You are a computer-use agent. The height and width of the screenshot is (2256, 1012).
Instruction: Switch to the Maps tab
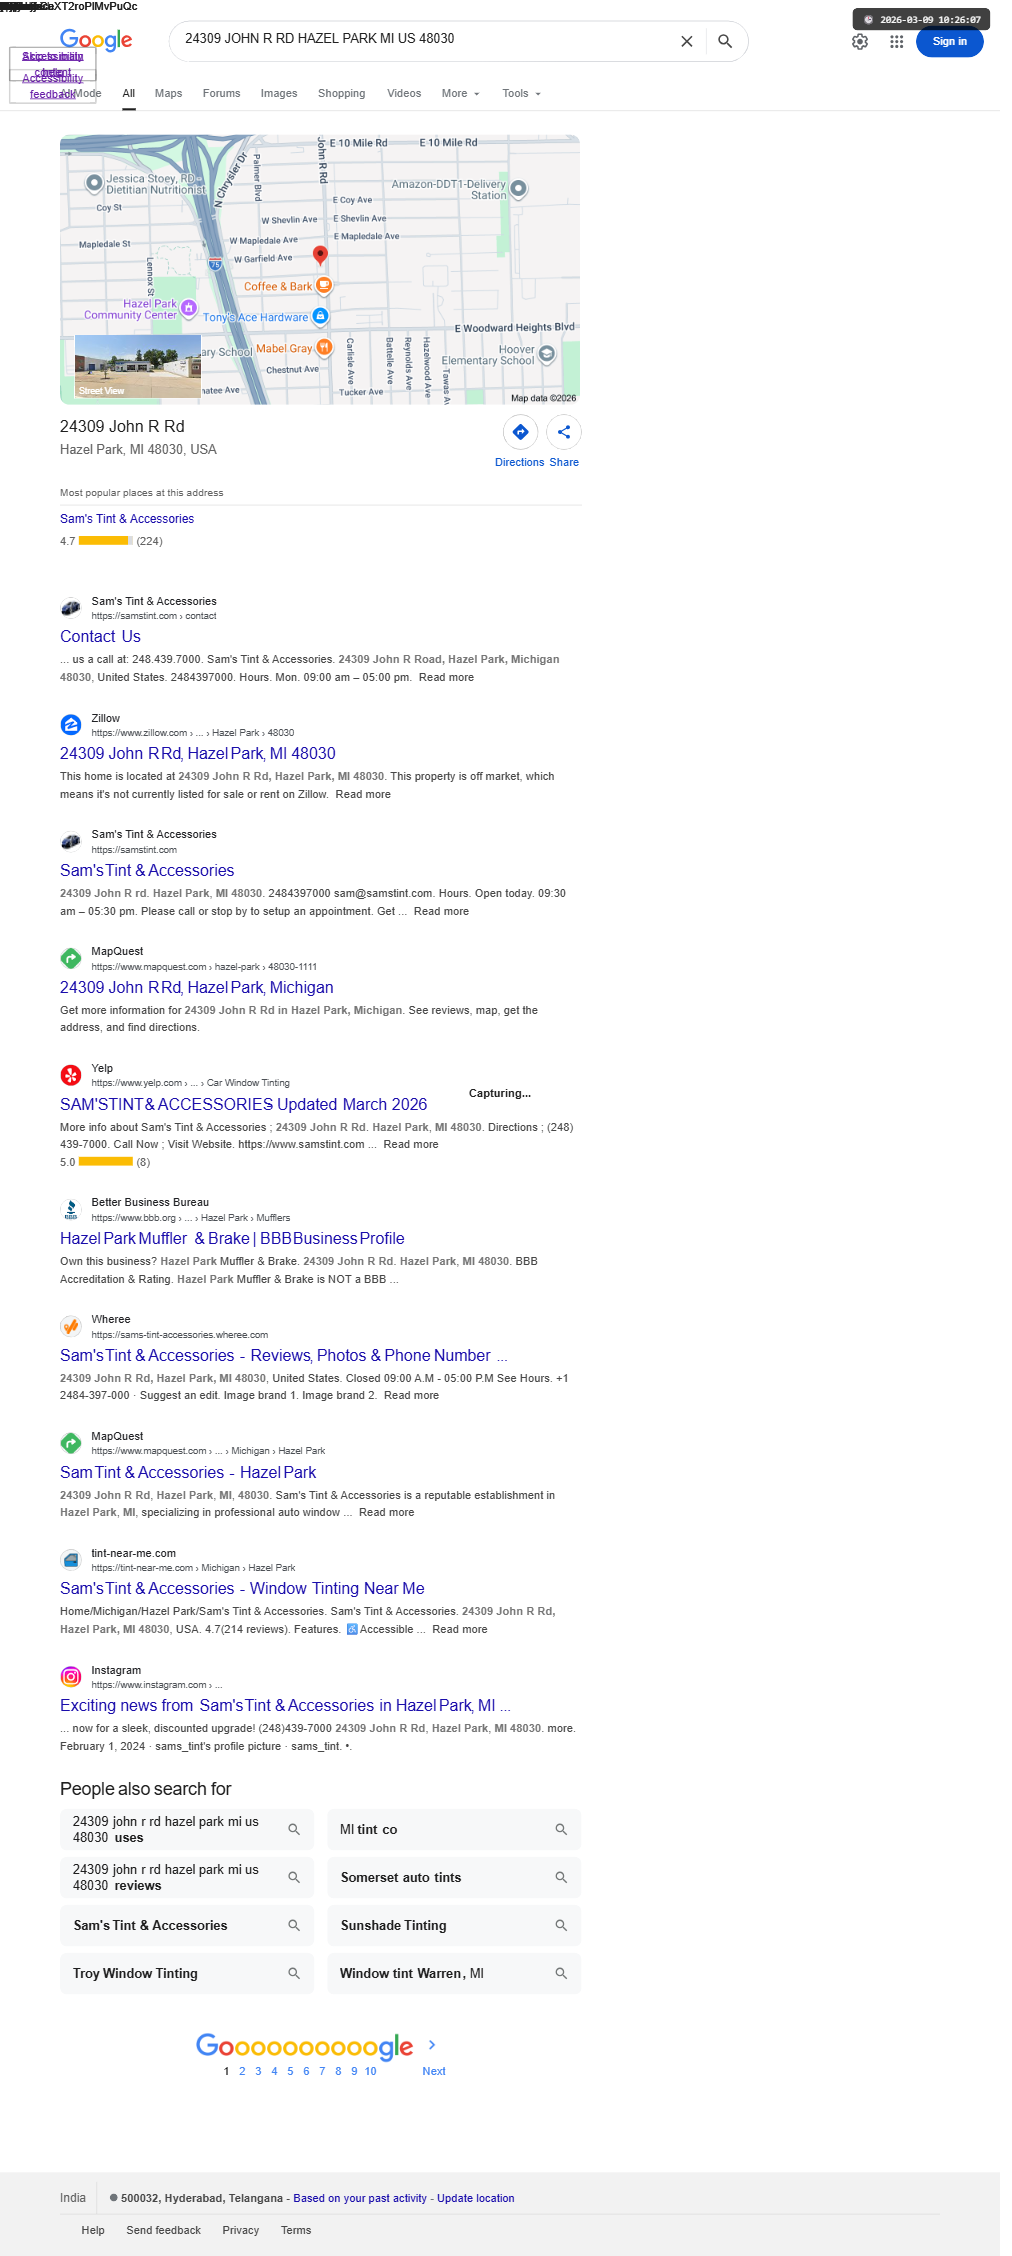point(168,94)
